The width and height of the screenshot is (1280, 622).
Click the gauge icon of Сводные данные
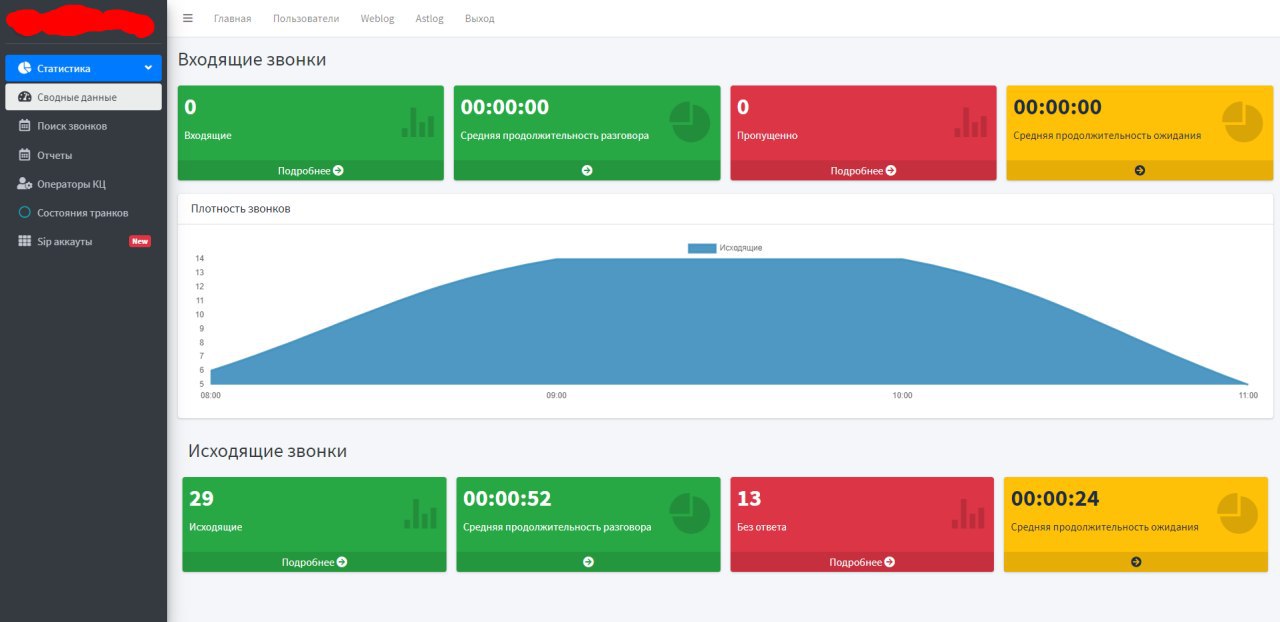tap(25, 97)
